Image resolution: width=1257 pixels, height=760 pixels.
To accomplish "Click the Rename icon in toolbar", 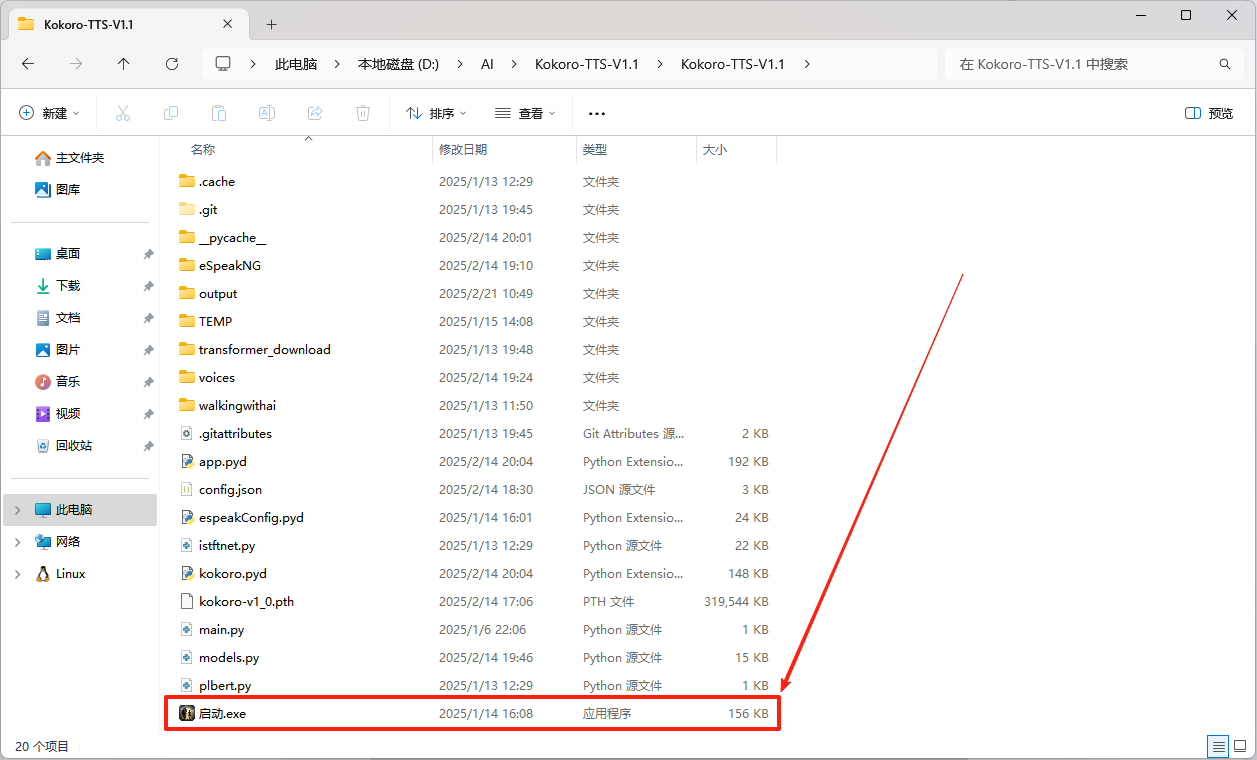I will pos(267,113).
